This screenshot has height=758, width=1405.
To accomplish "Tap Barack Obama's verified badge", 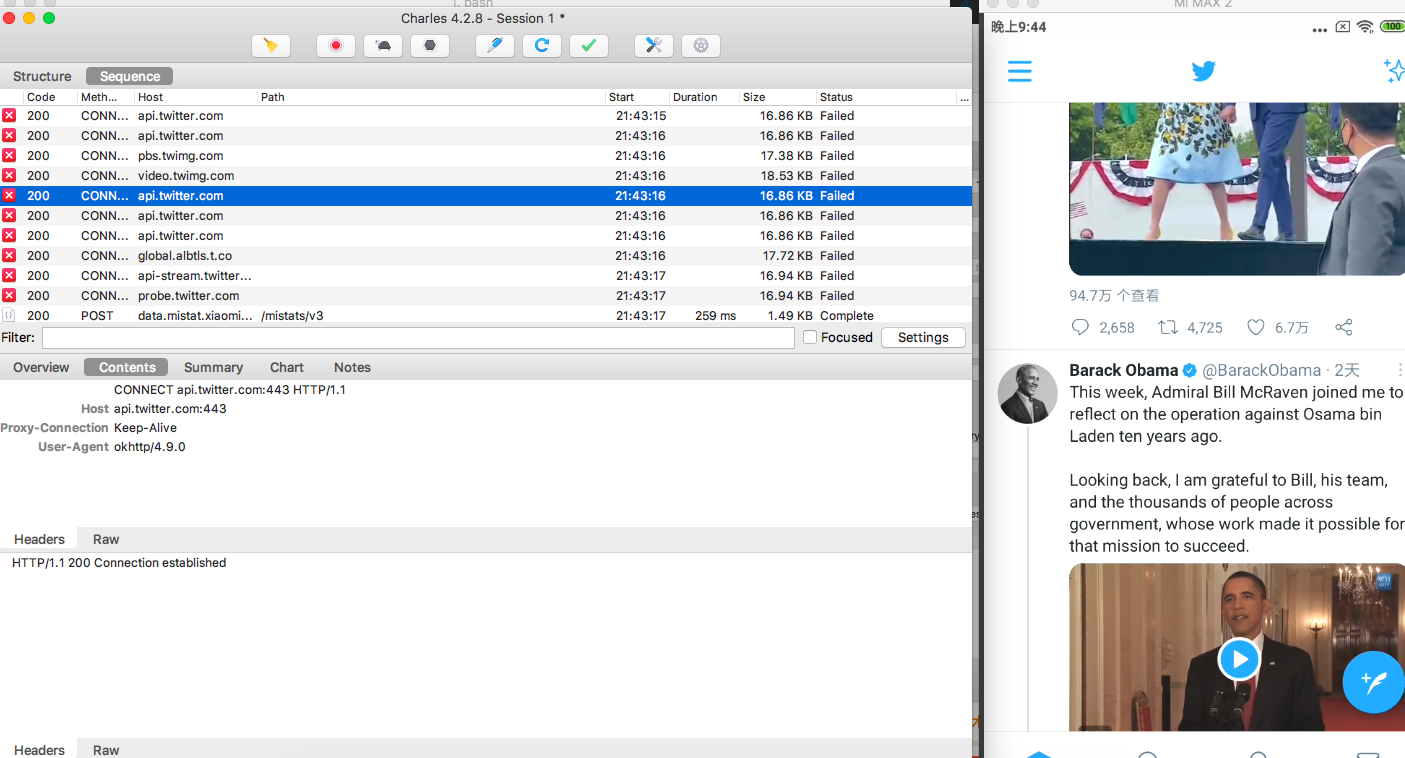I will tap(1190, 370).
